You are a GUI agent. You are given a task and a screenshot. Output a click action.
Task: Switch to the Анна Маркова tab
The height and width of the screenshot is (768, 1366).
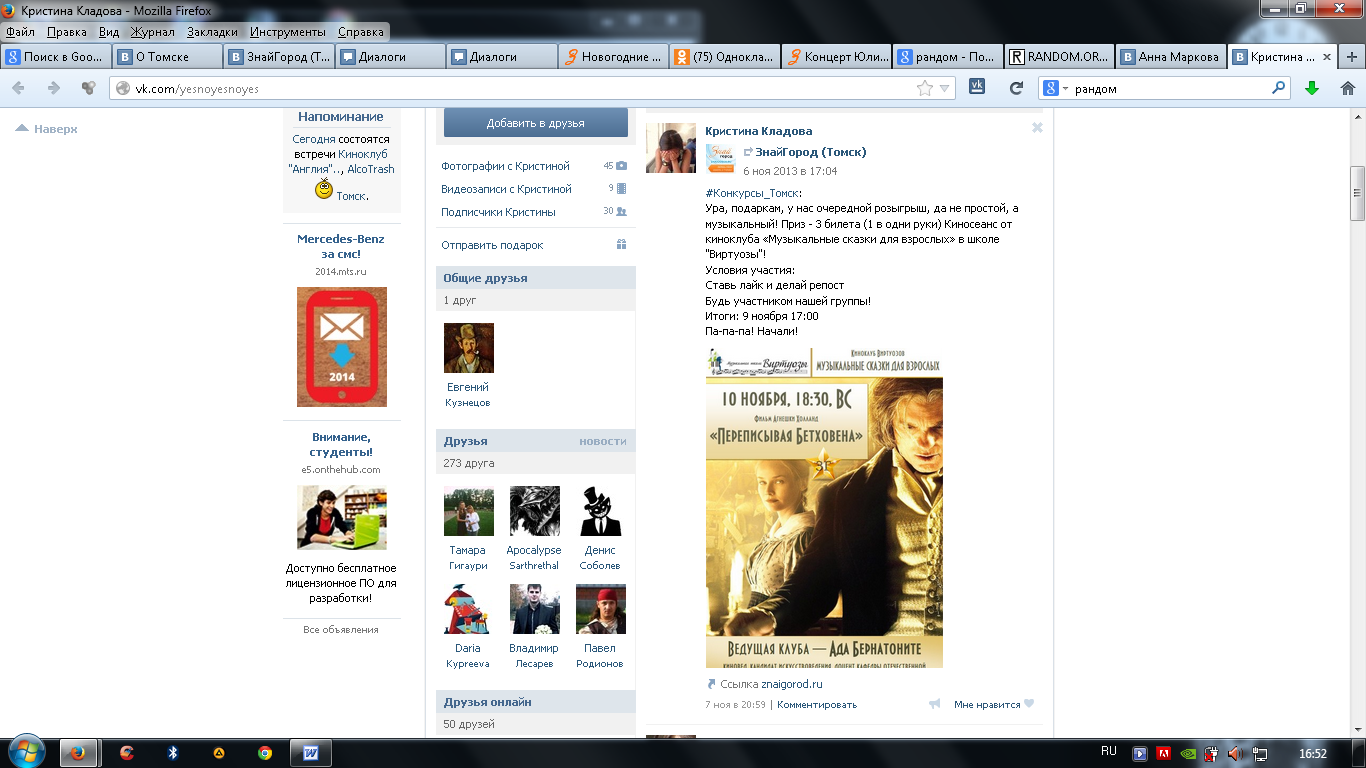[x=1168, y=57]
